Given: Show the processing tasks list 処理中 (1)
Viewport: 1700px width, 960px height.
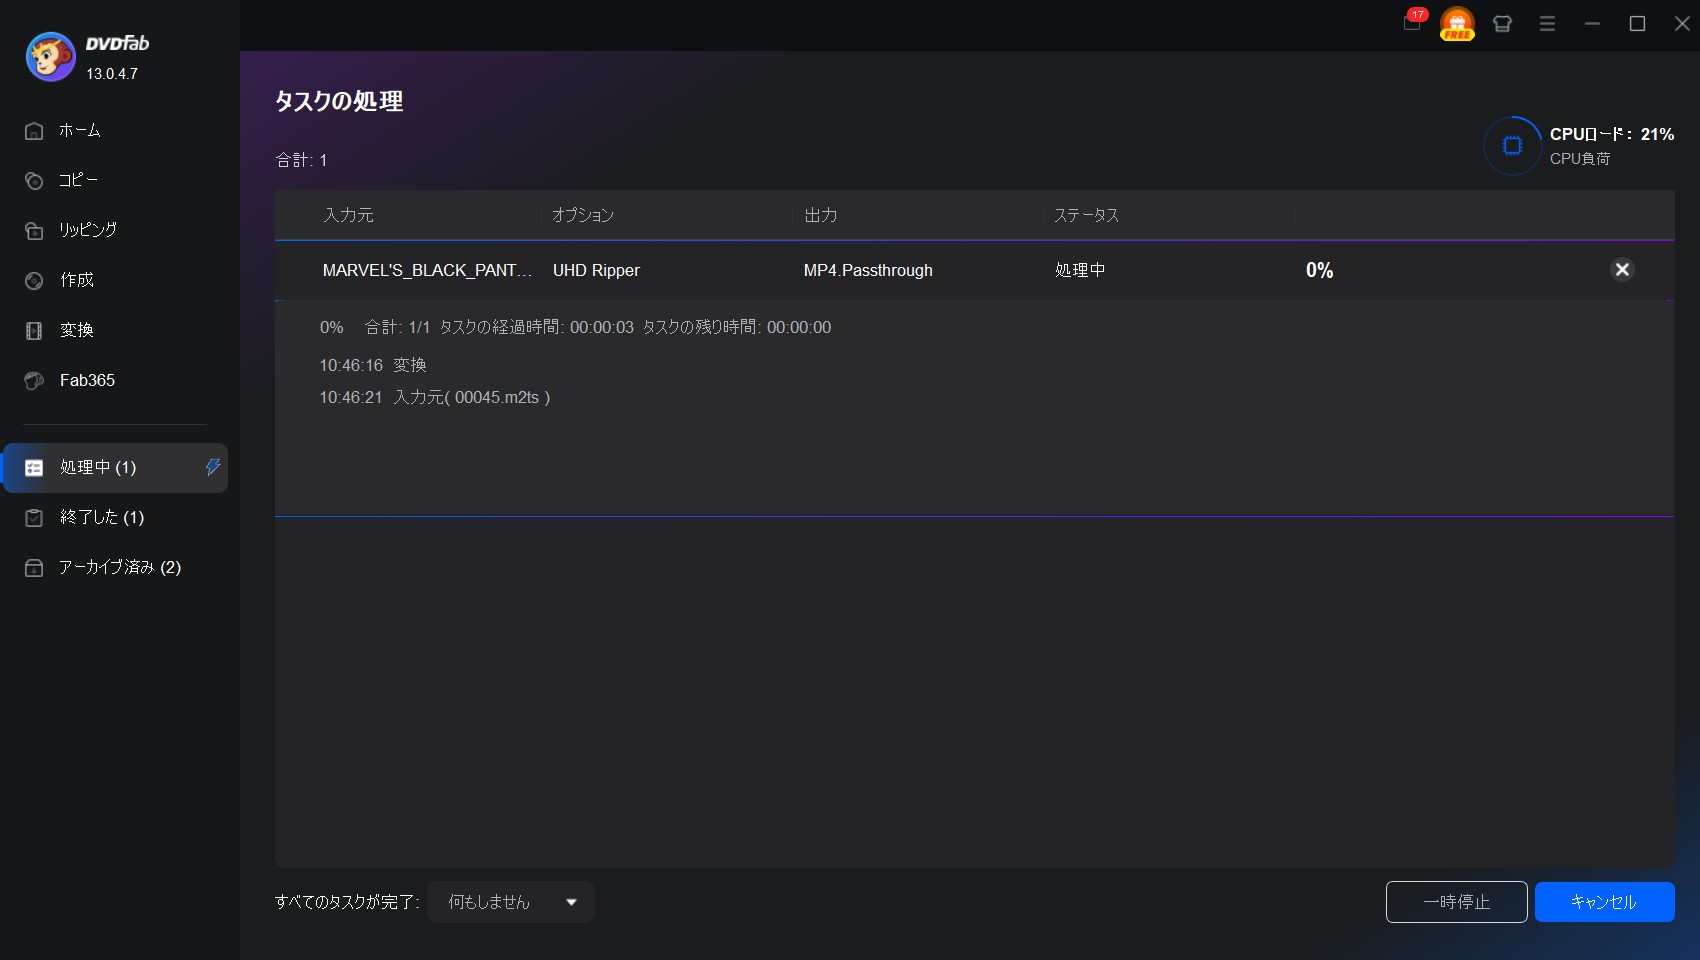Looking at the screenshot, I should pos(115,468).
